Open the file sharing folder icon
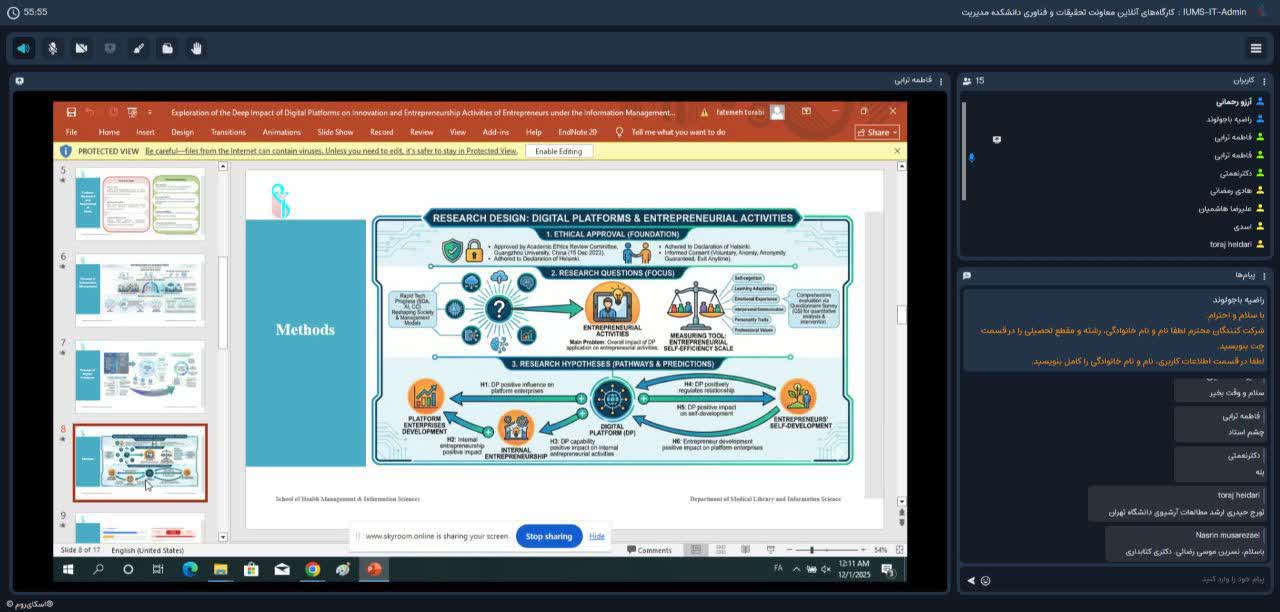The width and height of the screenshot is (1280, 612). pyautogui.click(x=167, y=48)
